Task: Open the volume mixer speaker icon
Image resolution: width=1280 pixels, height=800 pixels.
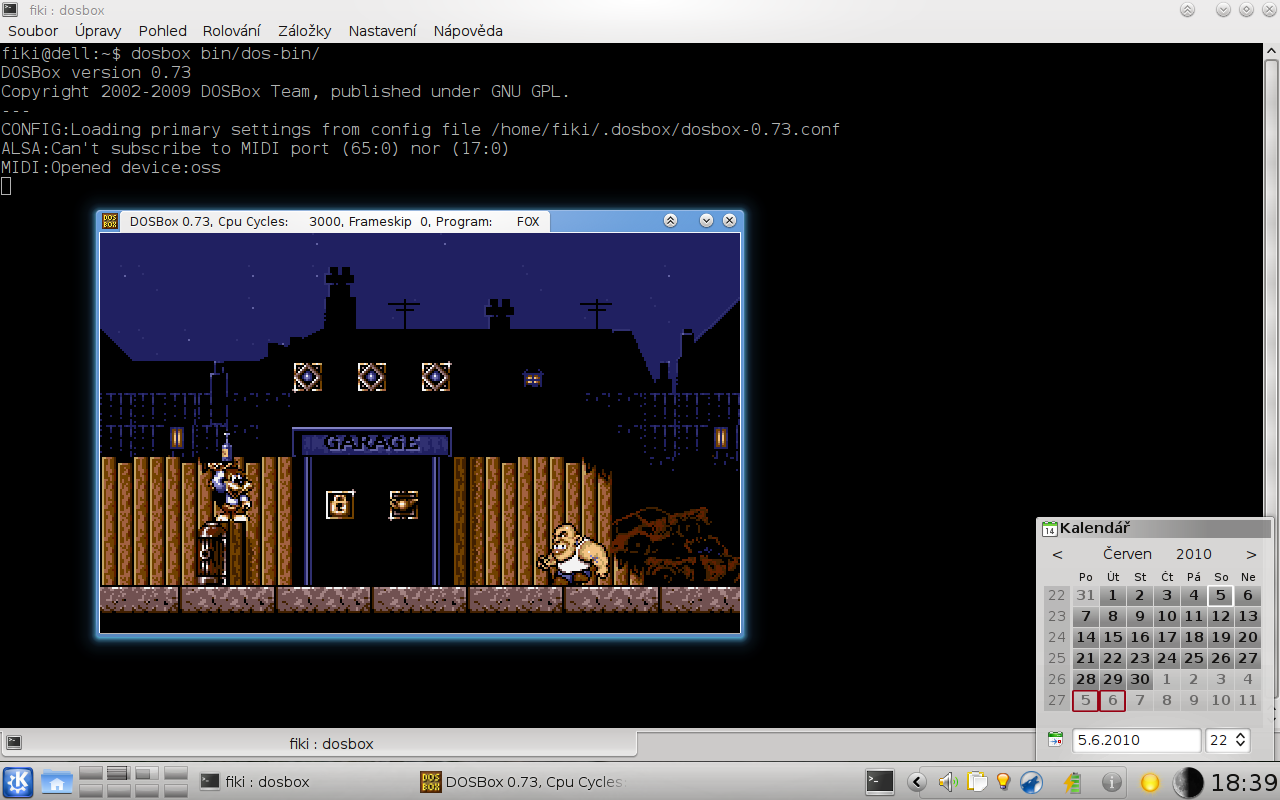Action: pyautogui.click(x=947, y=782)
